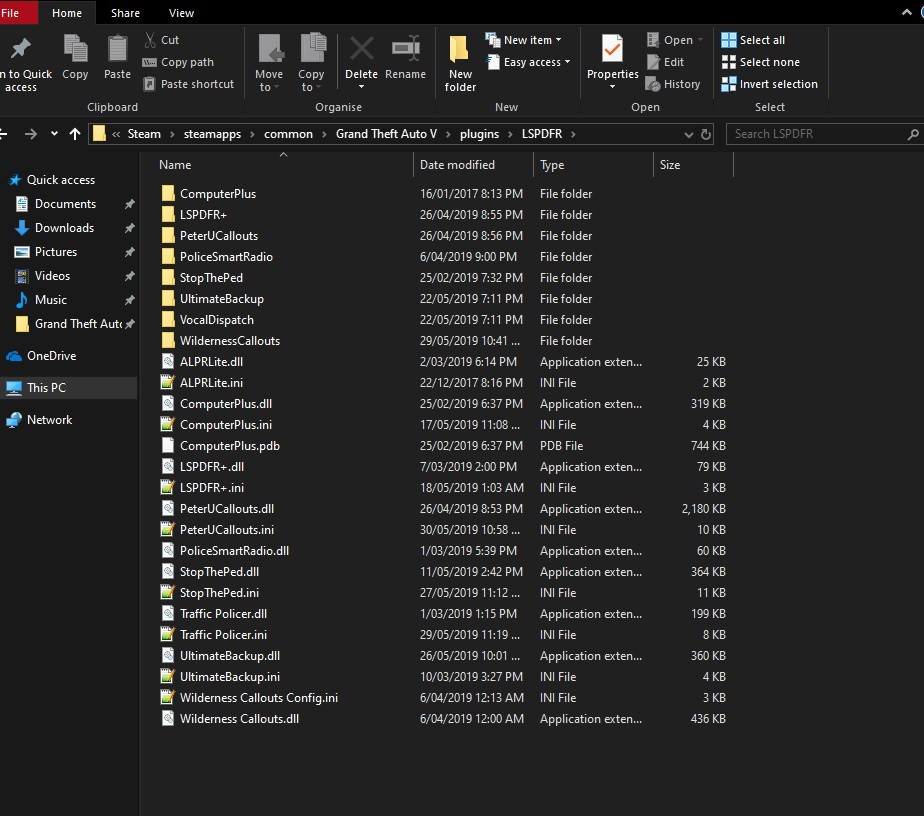The image size is (924, 816).
Task: Refresh the folder using address bar icon
Action: [706, 134]
